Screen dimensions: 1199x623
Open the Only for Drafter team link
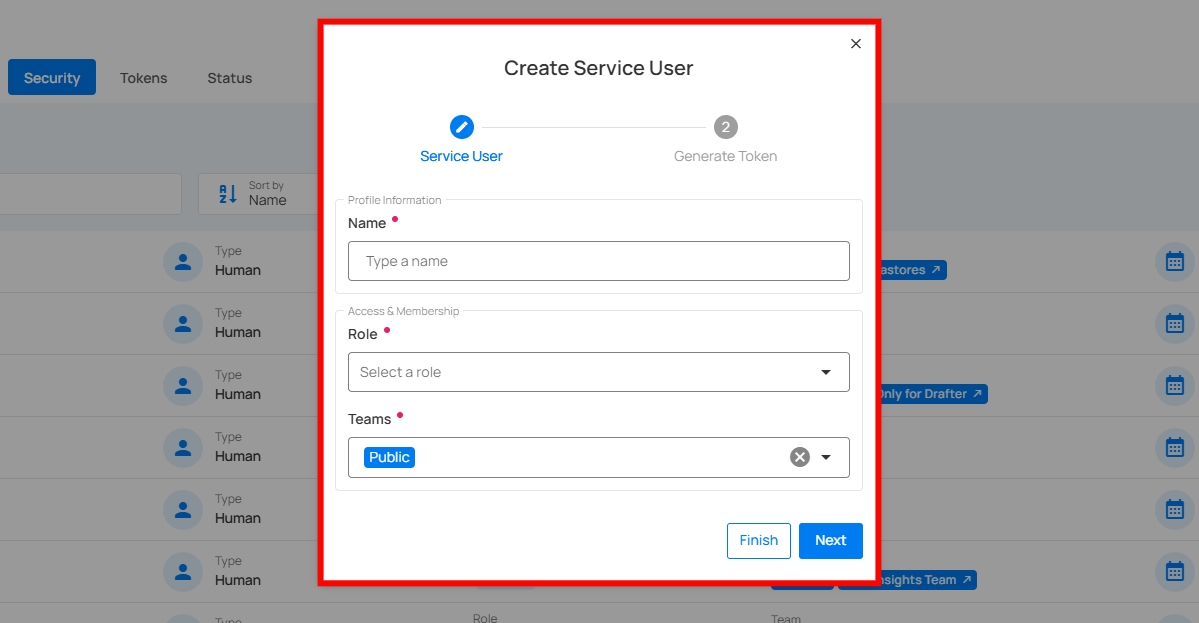[930, 394]
